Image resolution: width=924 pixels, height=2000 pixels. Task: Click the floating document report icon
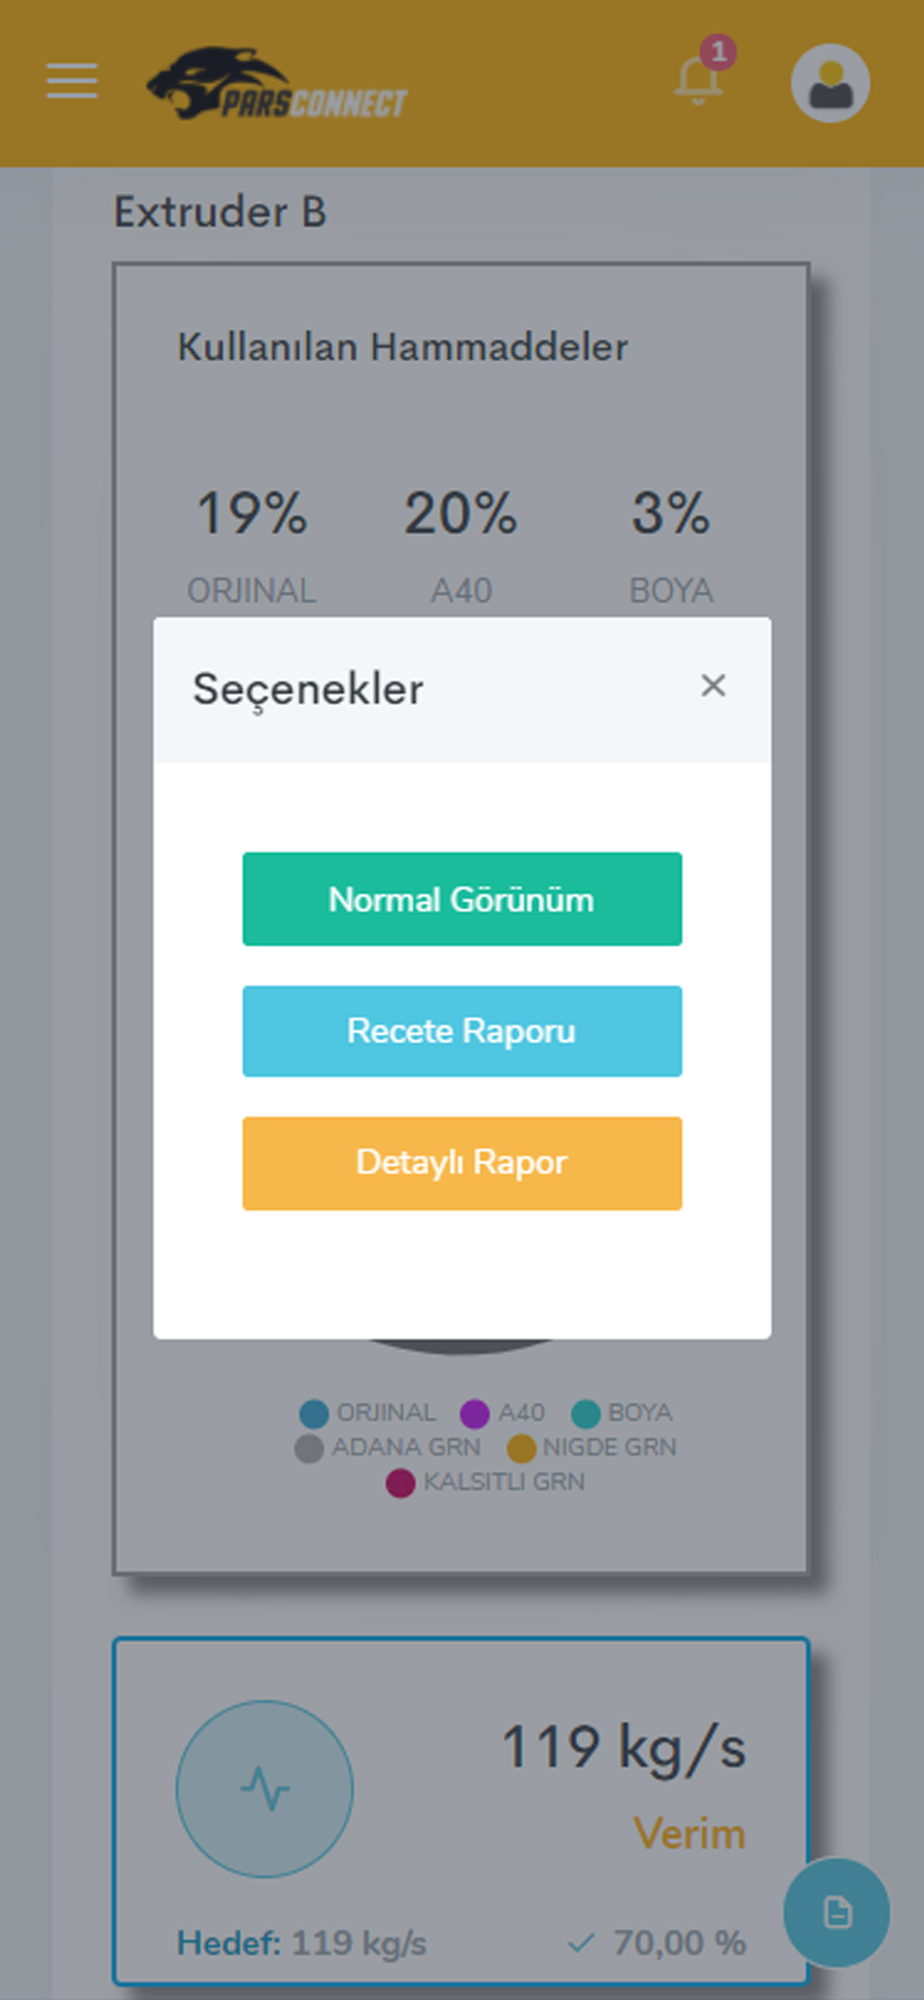click(837, 1913)
